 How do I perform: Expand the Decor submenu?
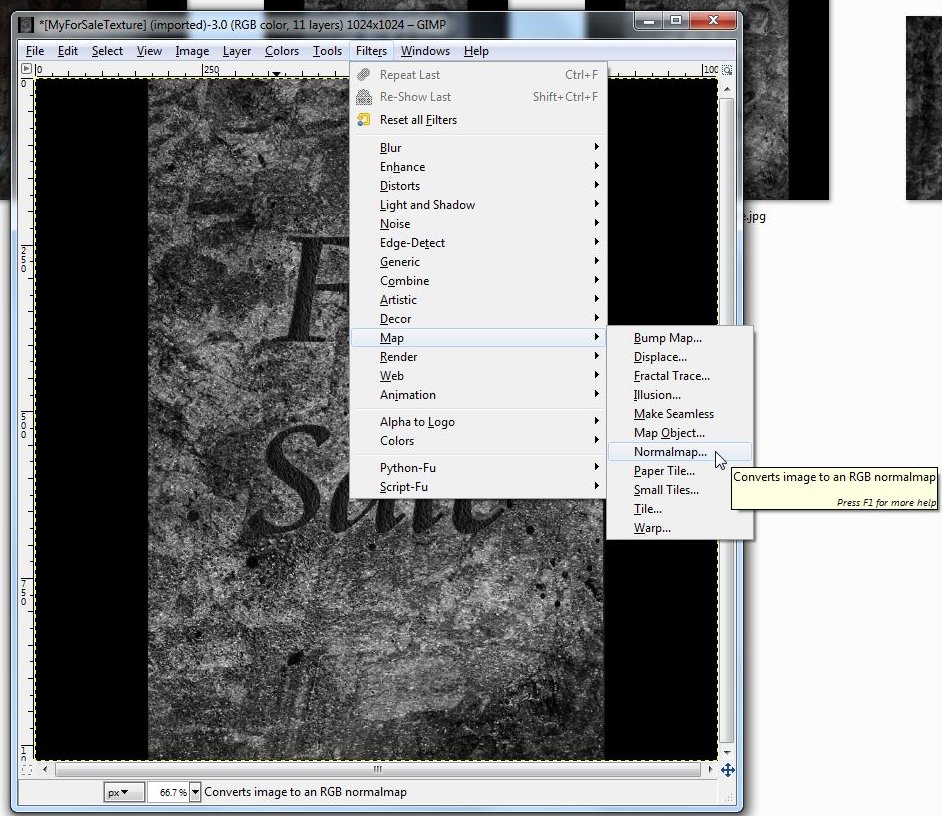click(478, 319)
